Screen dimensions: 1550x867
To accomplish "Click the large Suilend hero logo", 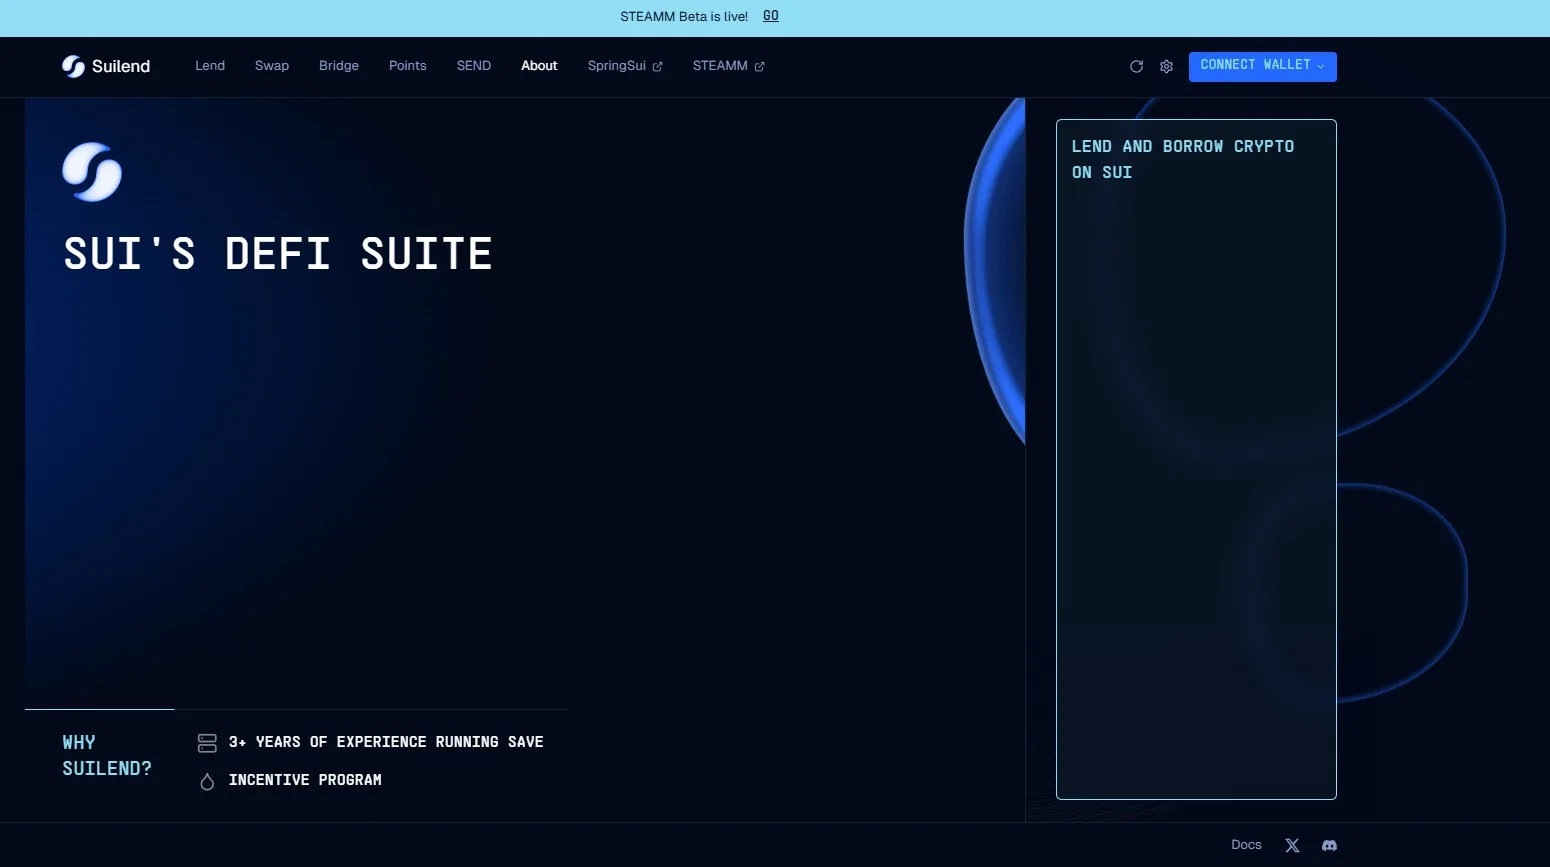I will (92, 172).
